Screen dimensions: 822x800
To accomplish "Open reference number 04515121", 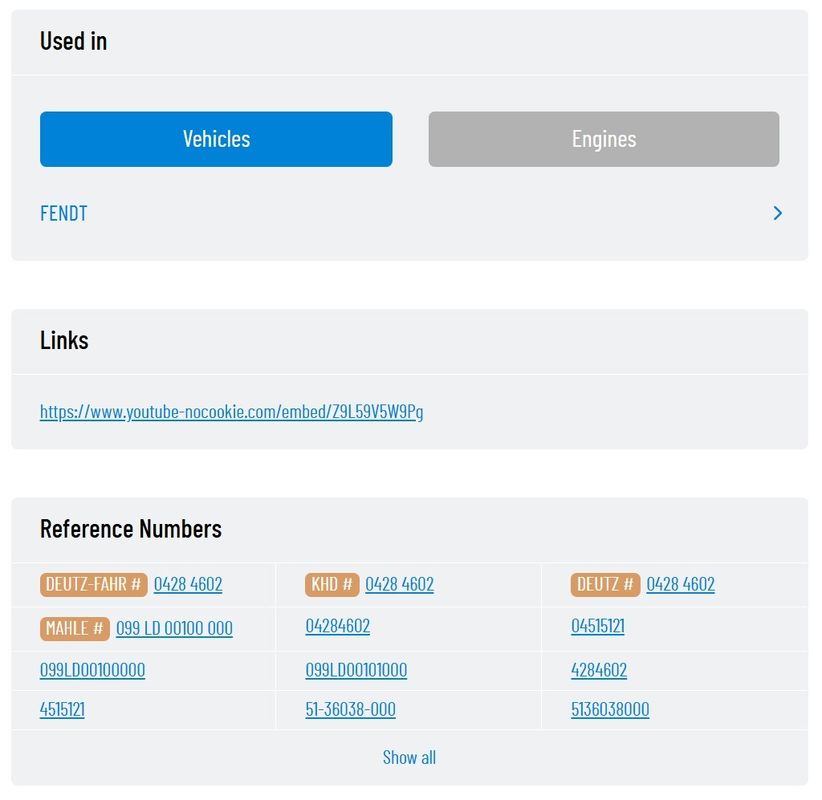I will [597, 626].
